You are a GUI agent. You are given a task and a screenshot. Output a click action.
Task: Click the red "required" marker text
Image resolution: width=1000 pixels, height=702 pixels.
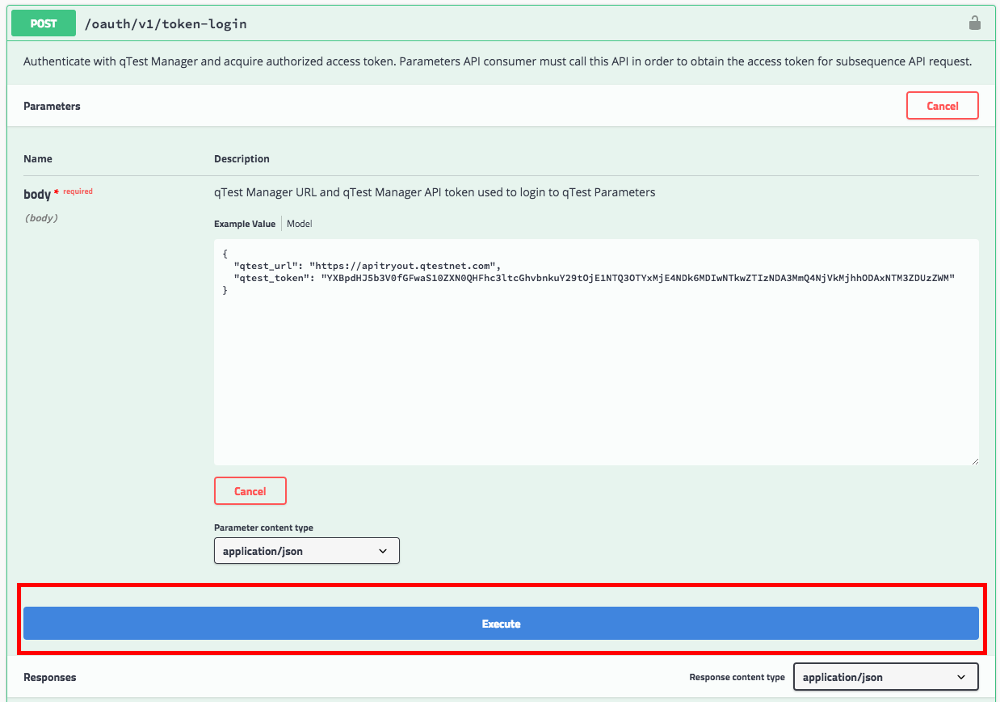tap(78, 191)
